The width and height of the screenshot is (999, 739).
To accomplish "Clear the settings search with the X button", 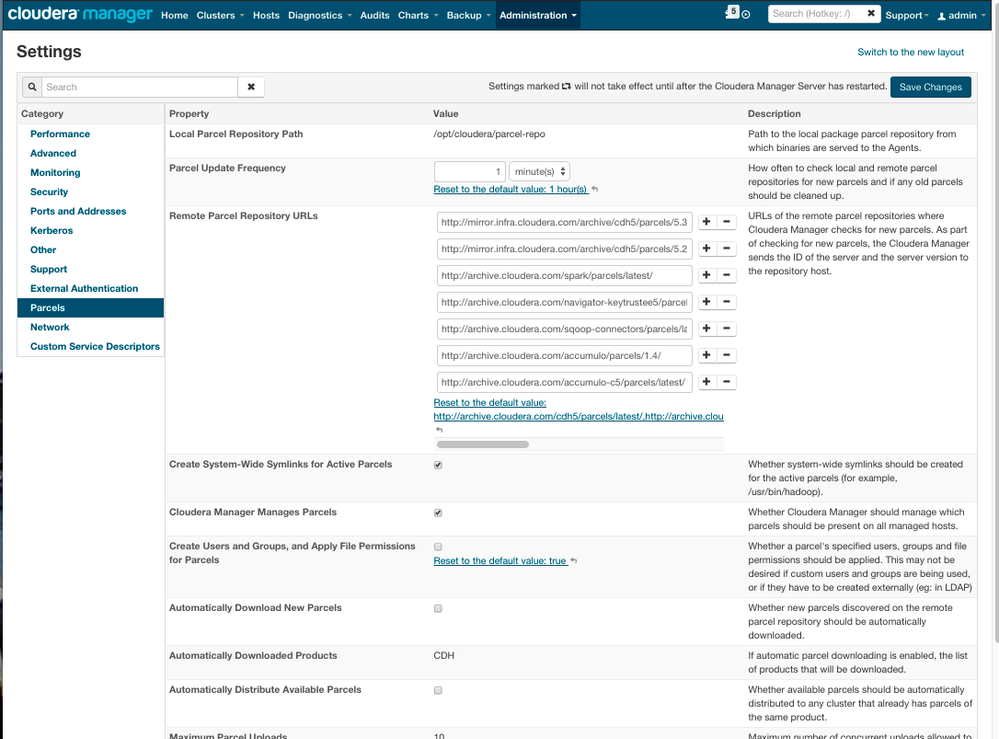I will click(x=251, y=87).
